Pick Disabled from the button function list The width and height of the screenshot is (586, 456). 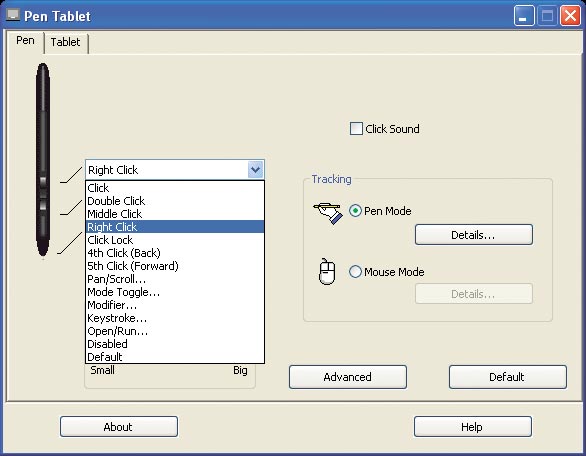pos(175,344)
